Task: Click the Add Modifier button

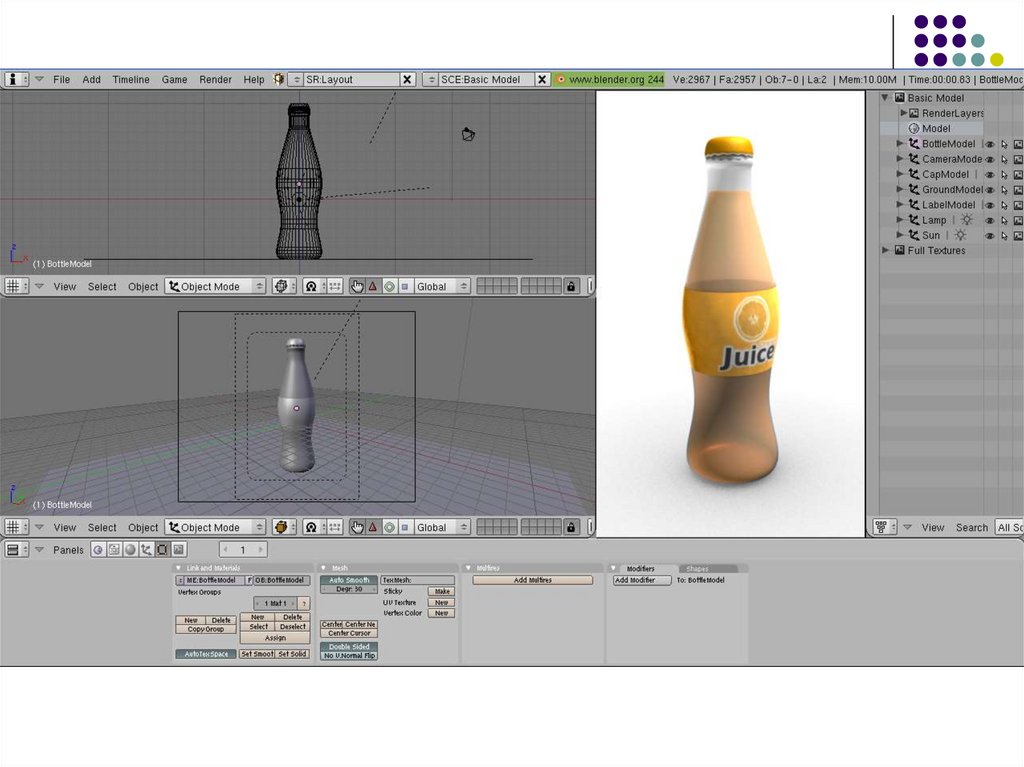Action: click(x=642, y=580)
